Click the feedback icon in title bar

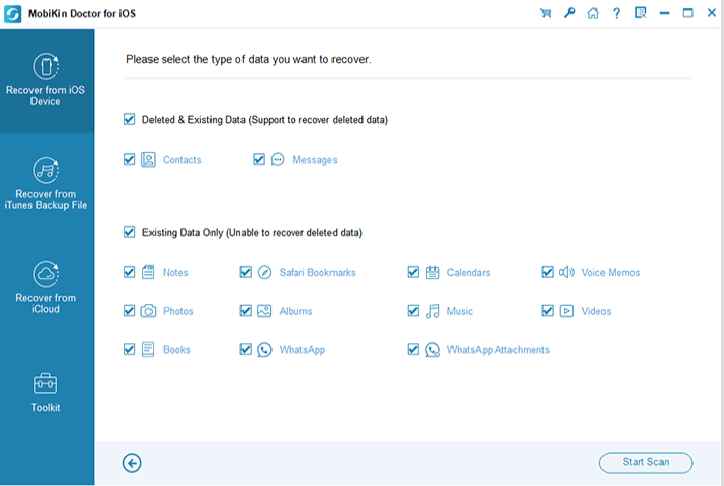click(640, 13)
